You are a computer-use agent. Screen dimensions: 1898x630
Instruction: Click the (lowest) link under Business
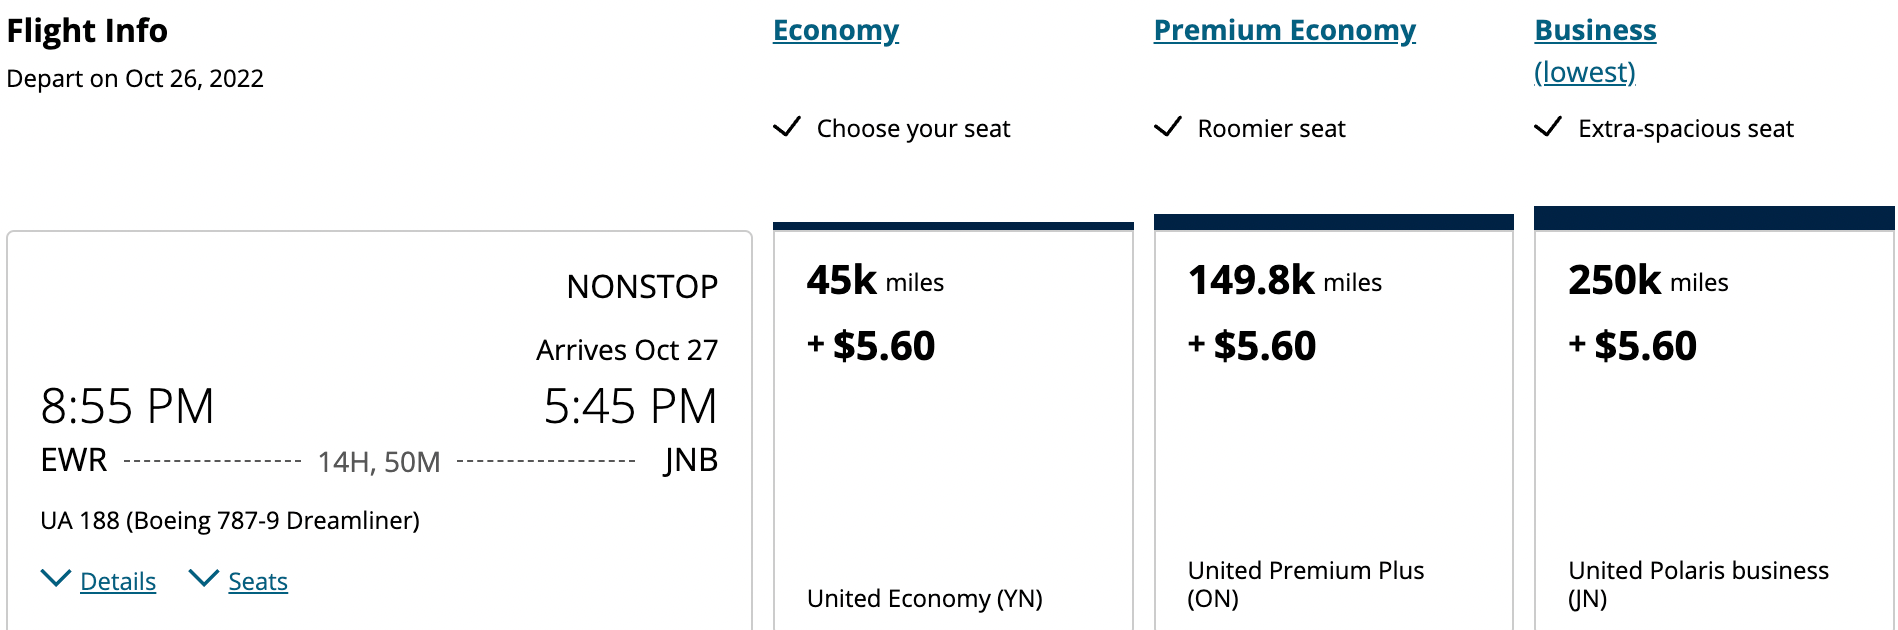1584,71
